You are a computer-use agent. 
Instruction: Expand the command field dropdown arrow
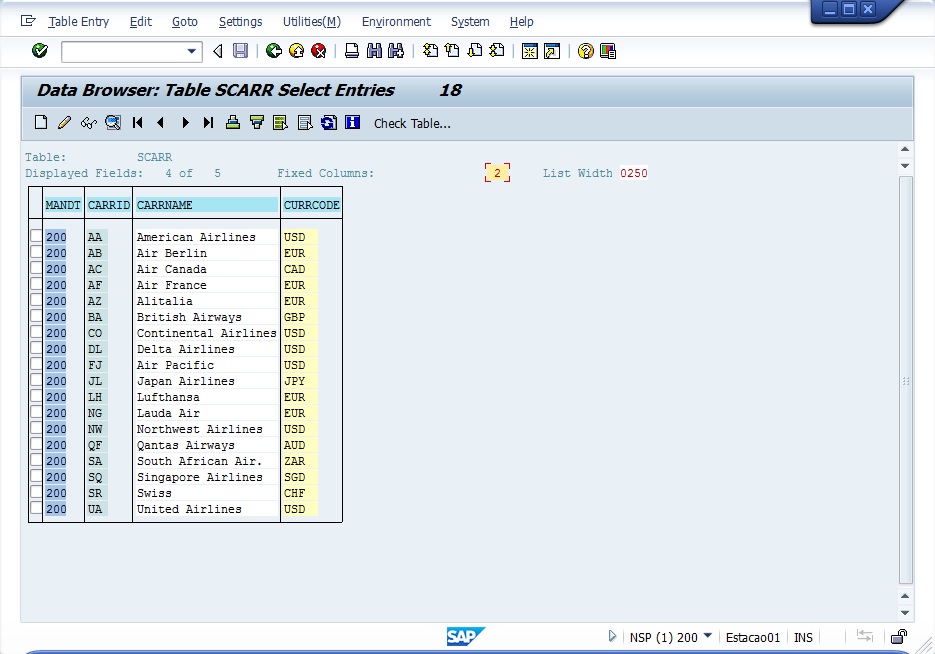tap(192, 51)
